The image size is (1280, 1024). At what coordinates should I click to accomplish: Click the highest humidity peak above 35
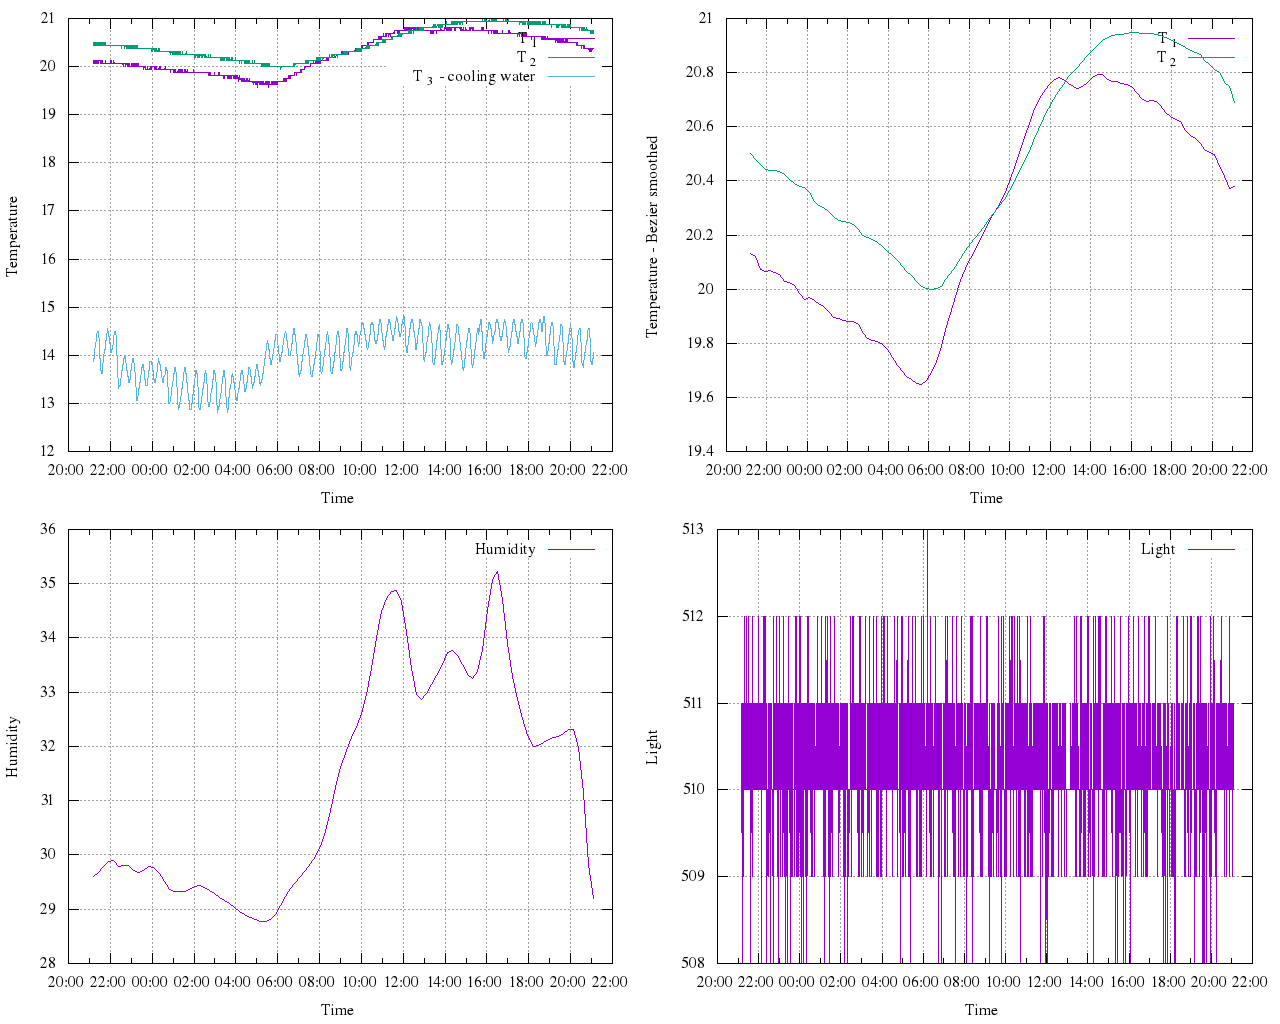(x=497, y=572)
